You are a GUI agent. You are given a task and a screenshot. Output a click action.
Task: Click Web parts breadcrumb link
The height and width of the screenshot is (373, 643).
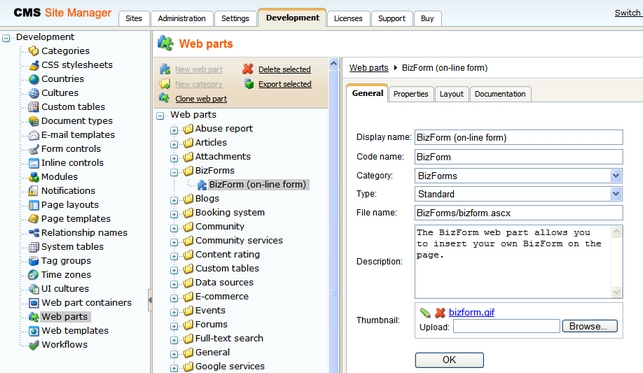pos(369,68)
